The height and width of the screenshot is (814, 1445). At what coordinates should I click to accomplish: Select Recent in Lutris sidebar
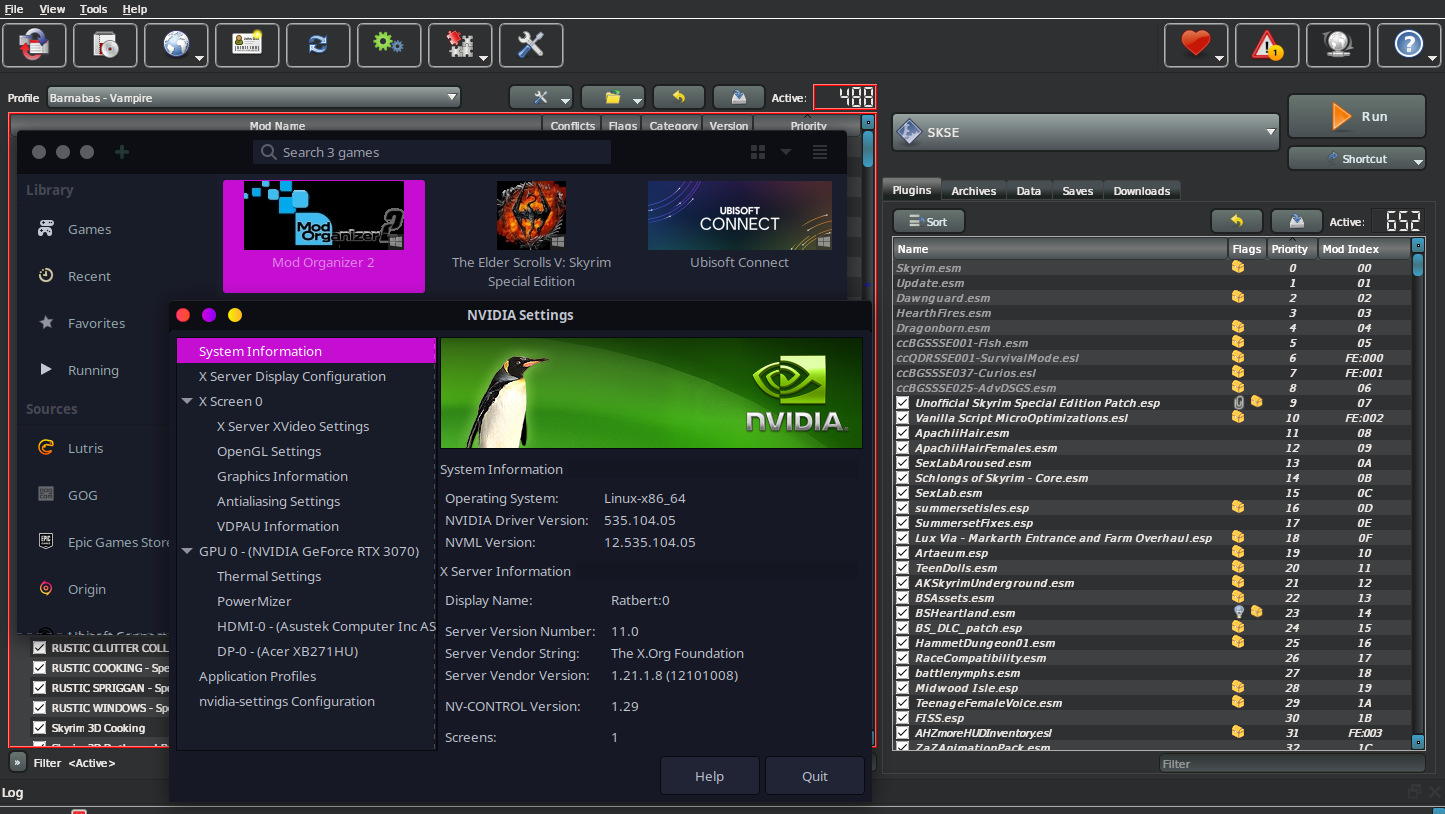(90, 276)
